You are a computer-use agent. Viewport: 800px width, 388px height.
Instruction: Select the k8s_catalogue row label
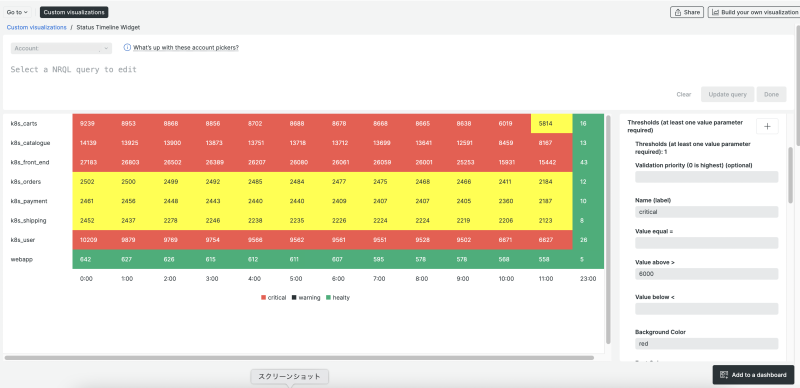point(30,143)
